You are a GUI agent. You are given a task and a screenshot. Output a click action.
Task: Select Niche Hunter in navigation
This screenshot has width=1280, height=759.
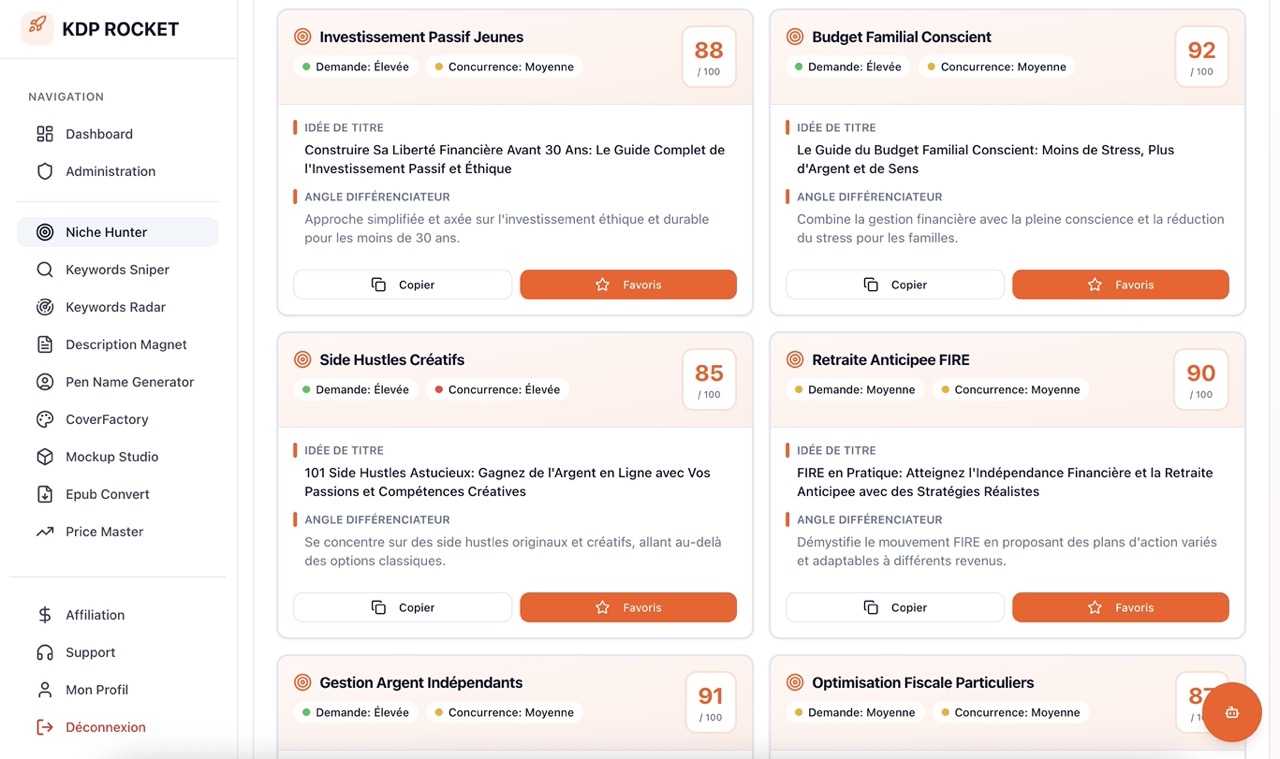tap(106, 232)
